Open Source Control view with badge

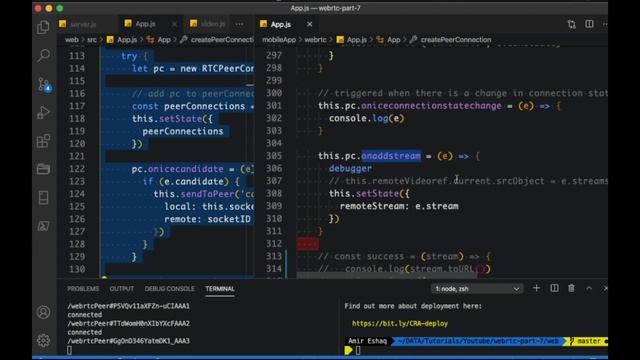pyautogui.click(x=44, y=84)
